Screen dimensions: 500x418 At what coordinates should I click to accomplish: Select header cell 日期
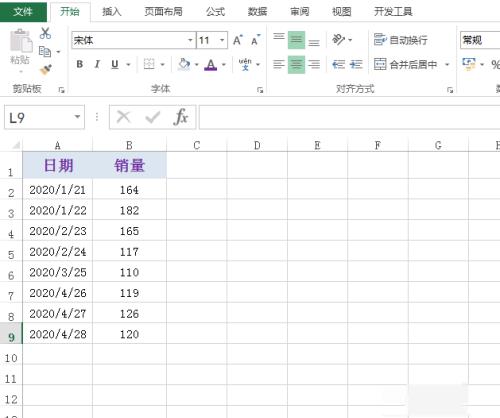click(58, 165)
